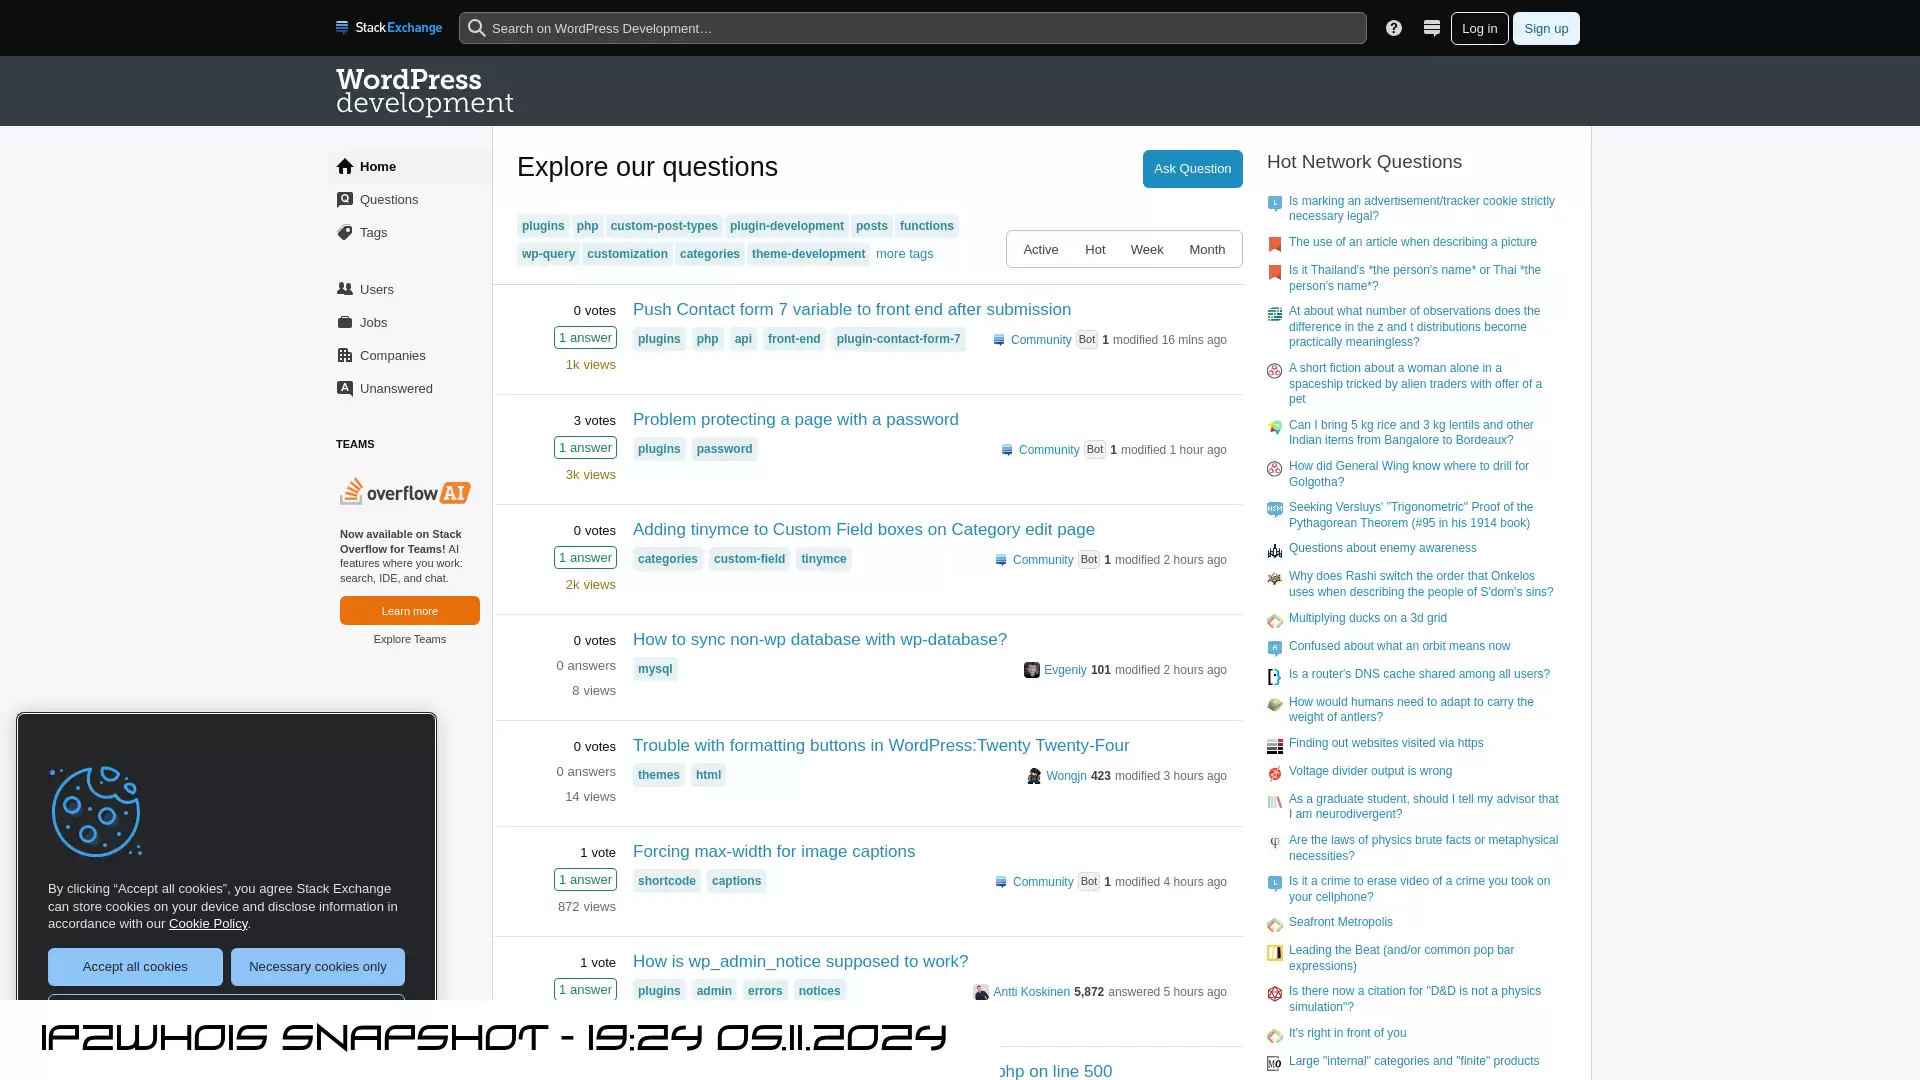The height and width of the screenshot is (1080, 1920).
Task: Open hot question 'How did General Wing know where to drill'
Action: tap(1408, 474)
